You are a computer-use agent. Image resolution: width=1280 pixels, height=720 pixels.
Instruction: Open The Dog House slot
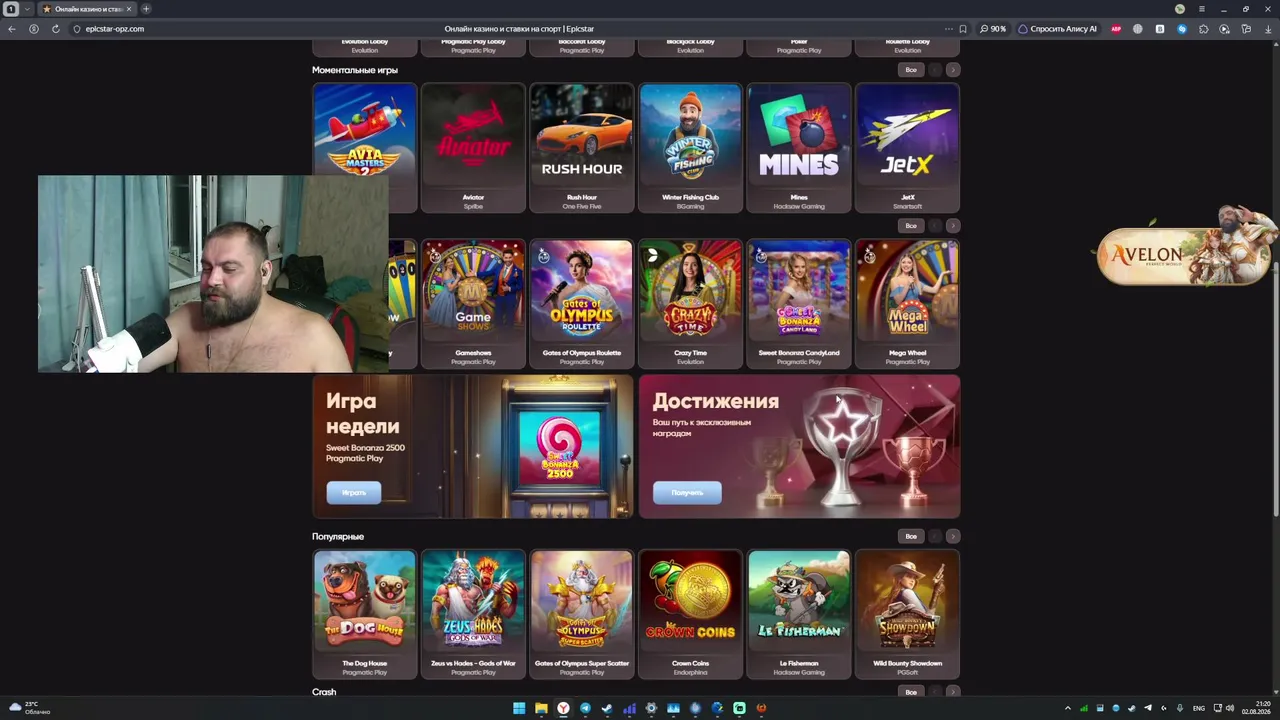click(365, 614)
